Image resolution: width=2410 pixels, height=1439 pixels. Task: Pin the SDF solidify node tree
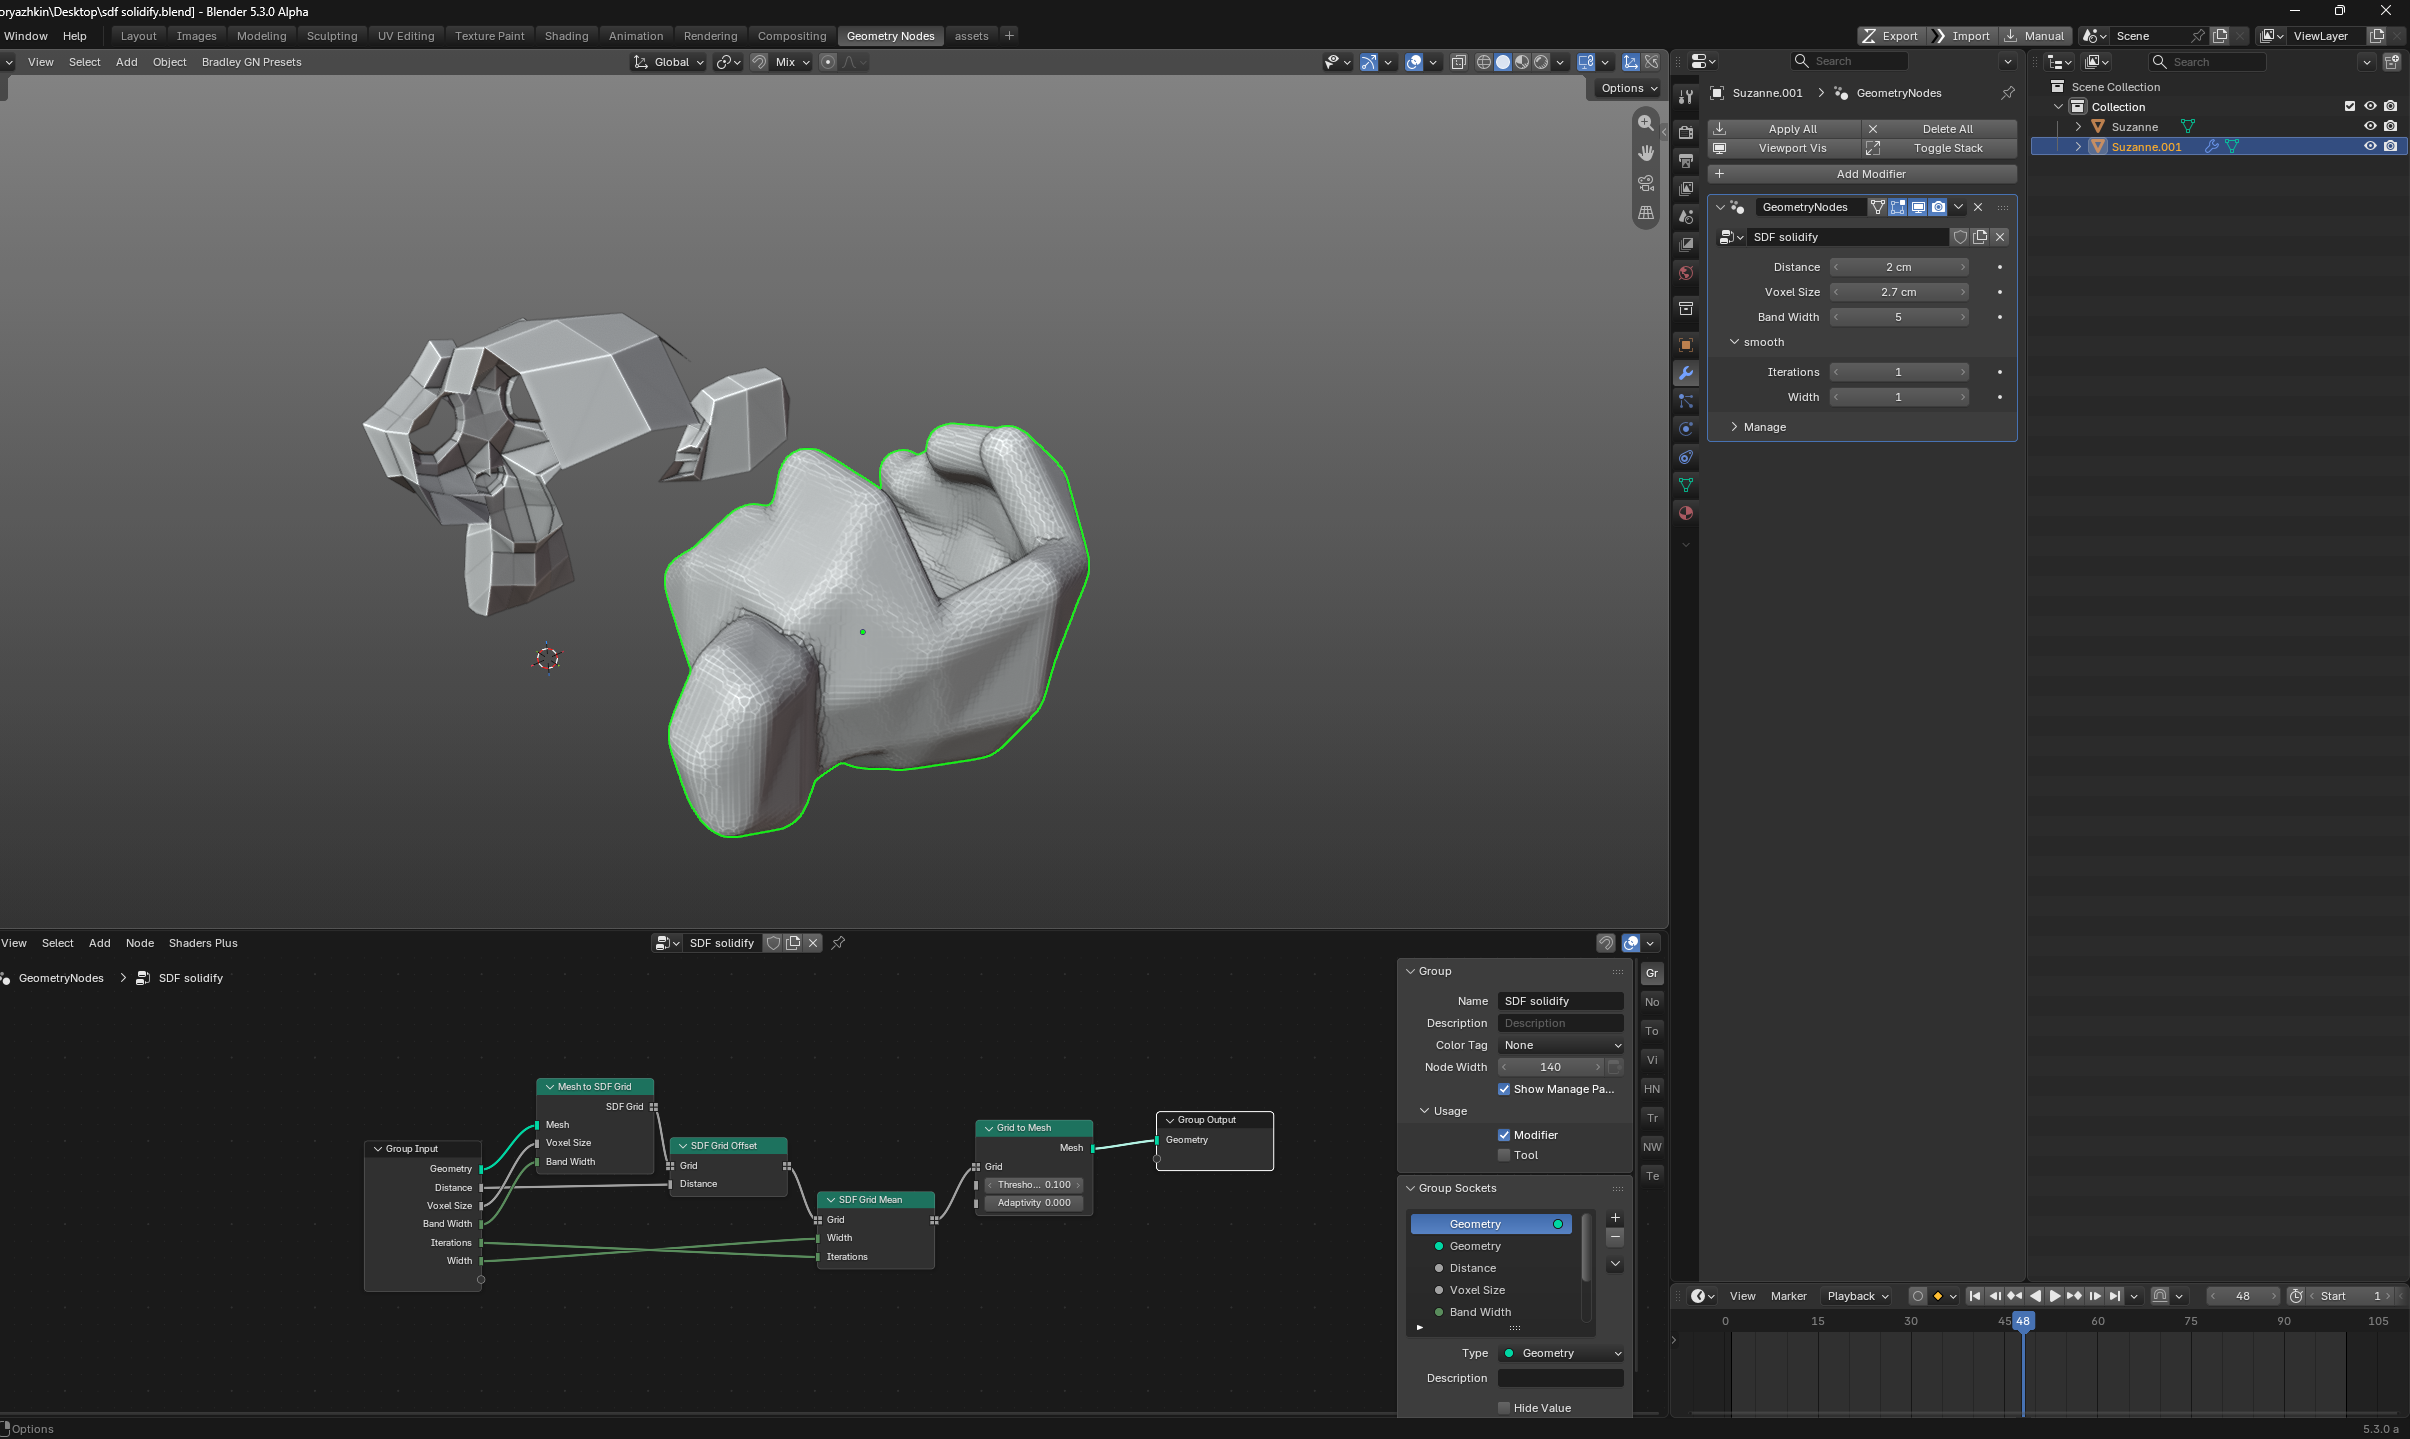coord(838,943)
